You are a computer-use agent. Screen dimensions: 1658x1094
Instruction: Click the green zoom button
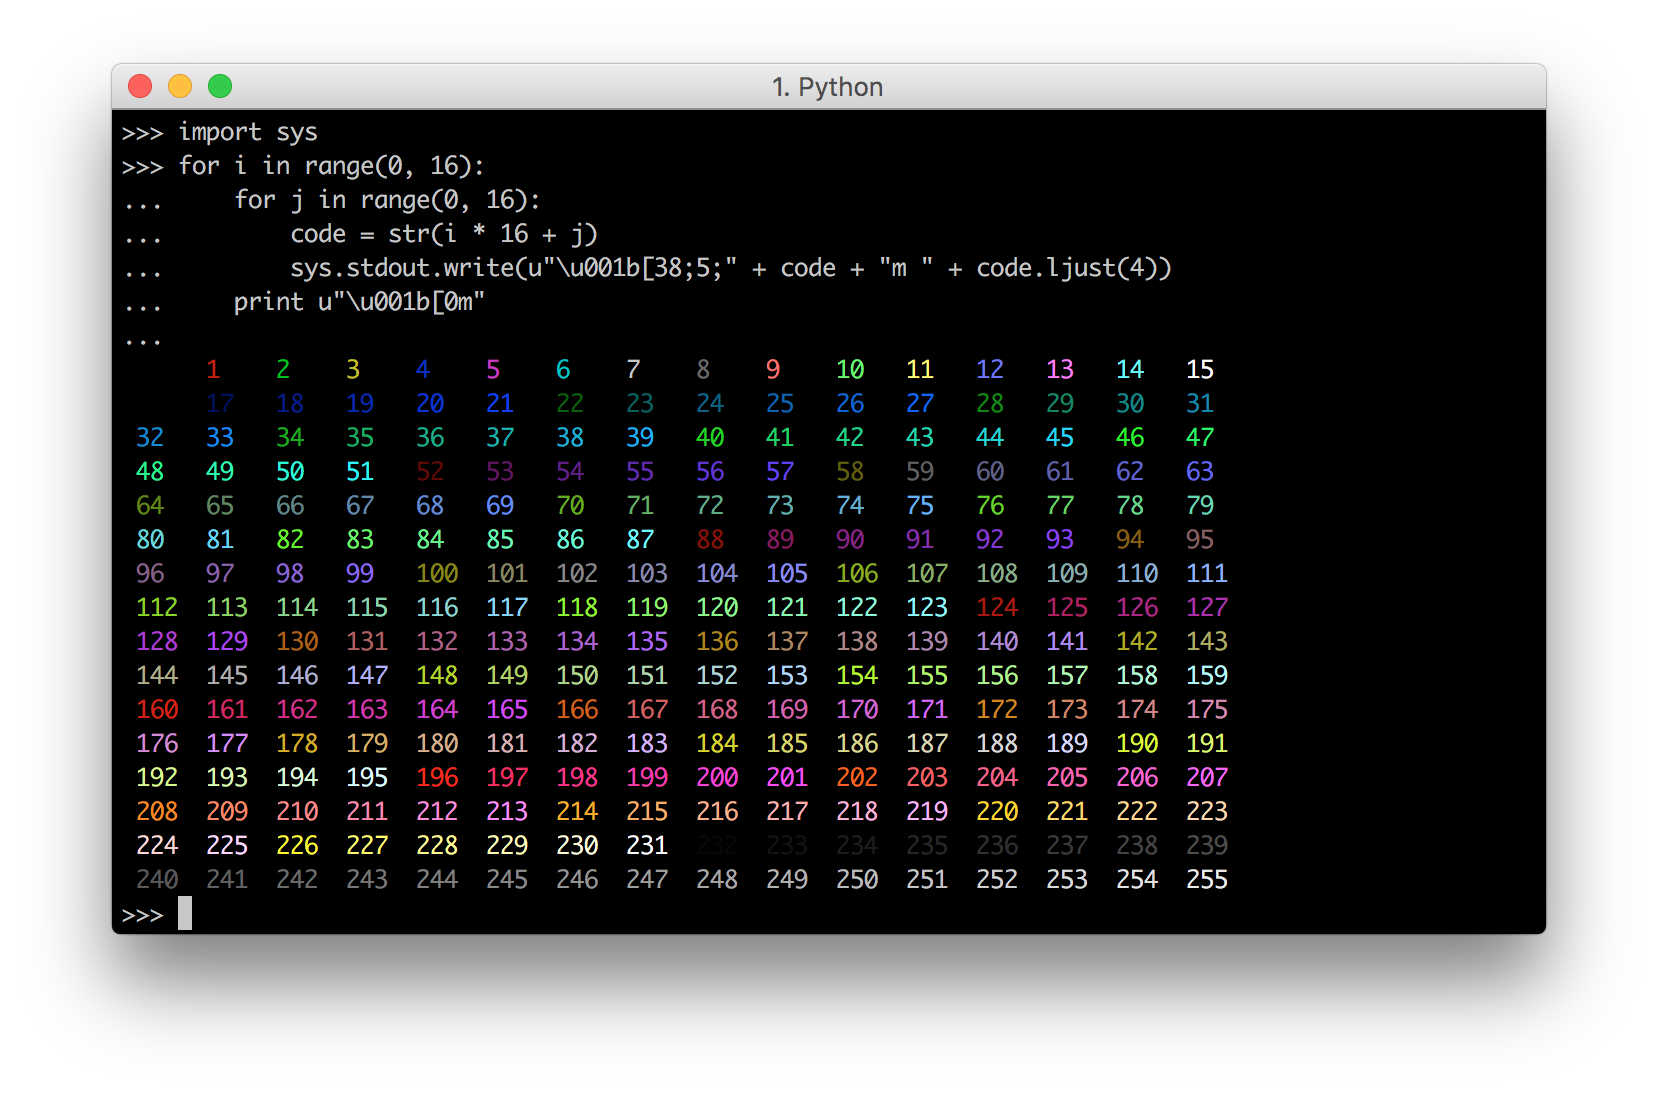pyautogui.click(x=220, y=86)
